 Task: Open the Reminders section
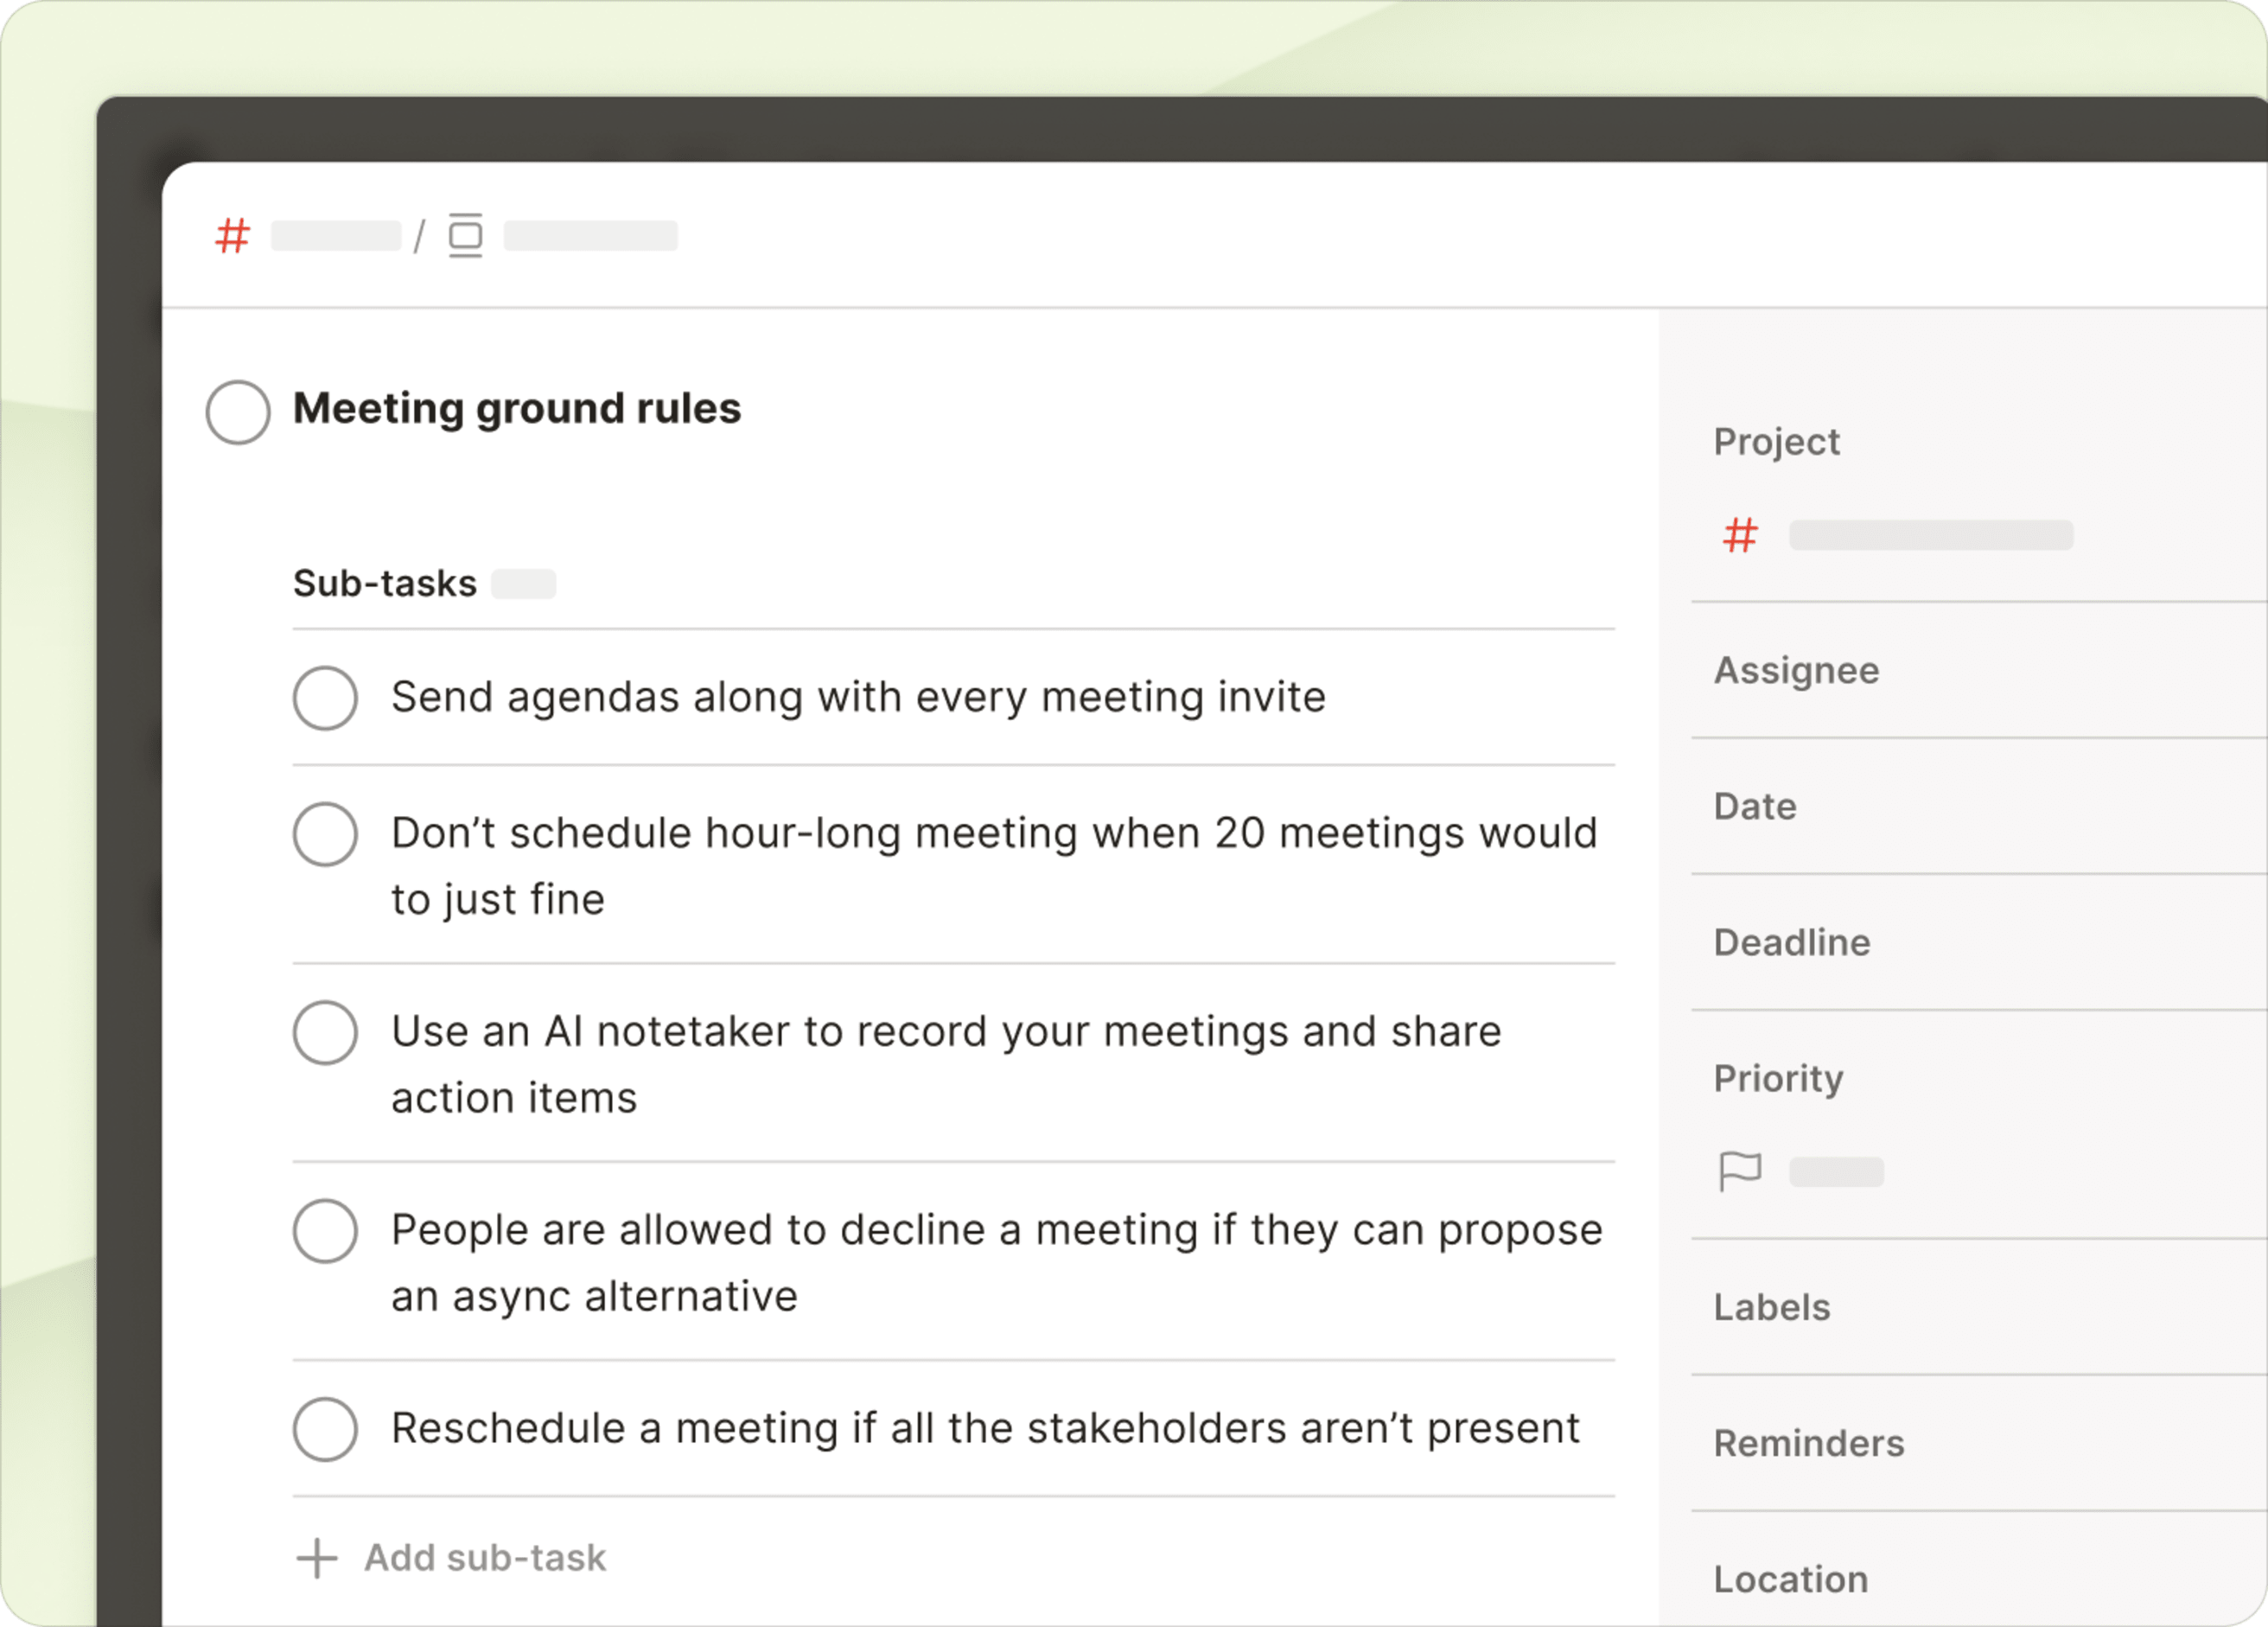pyautogui.click(x=1809, y=1443)
